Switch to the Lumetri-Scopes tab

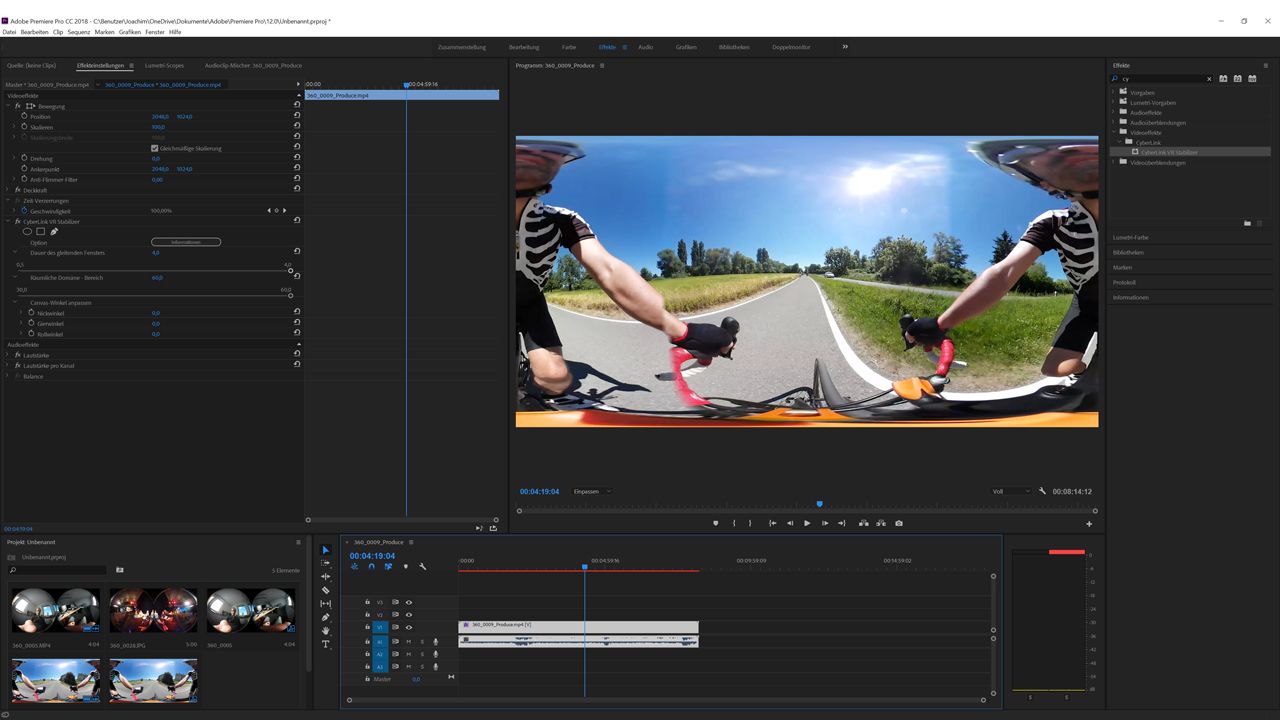pyautogui.click(x=164, y=66)
